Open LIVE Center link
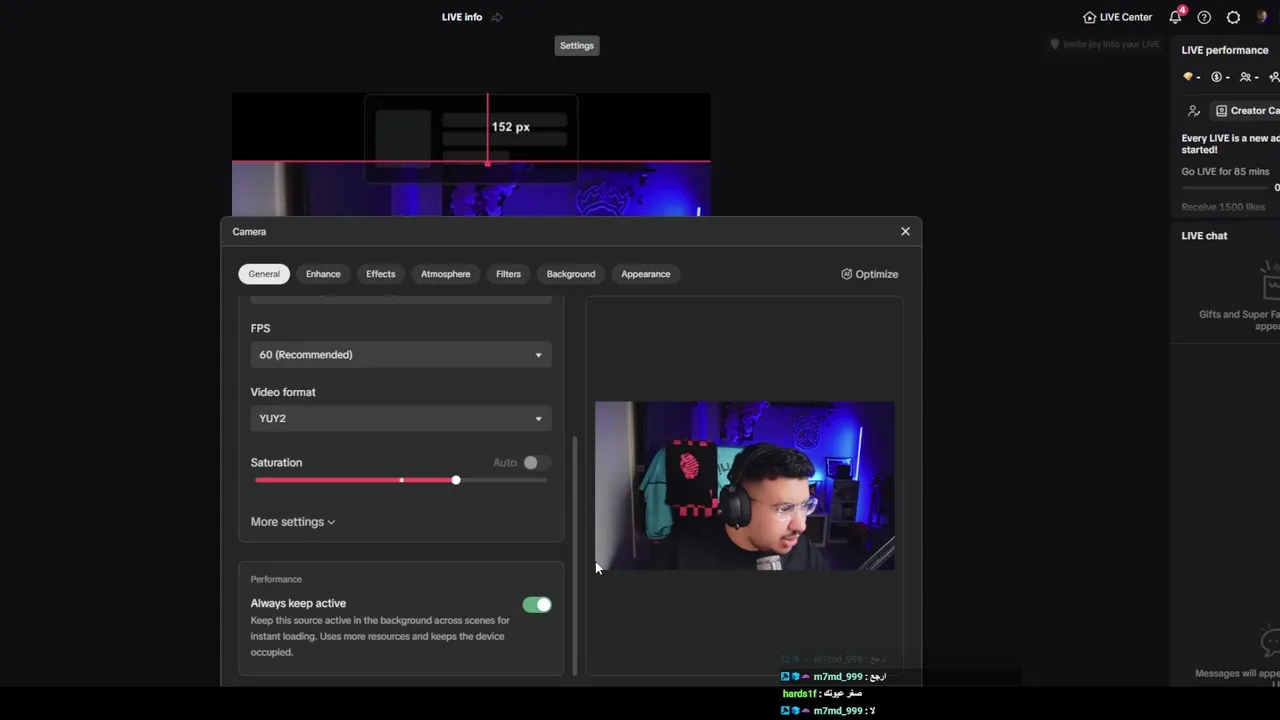 [x=1118, y=17]
